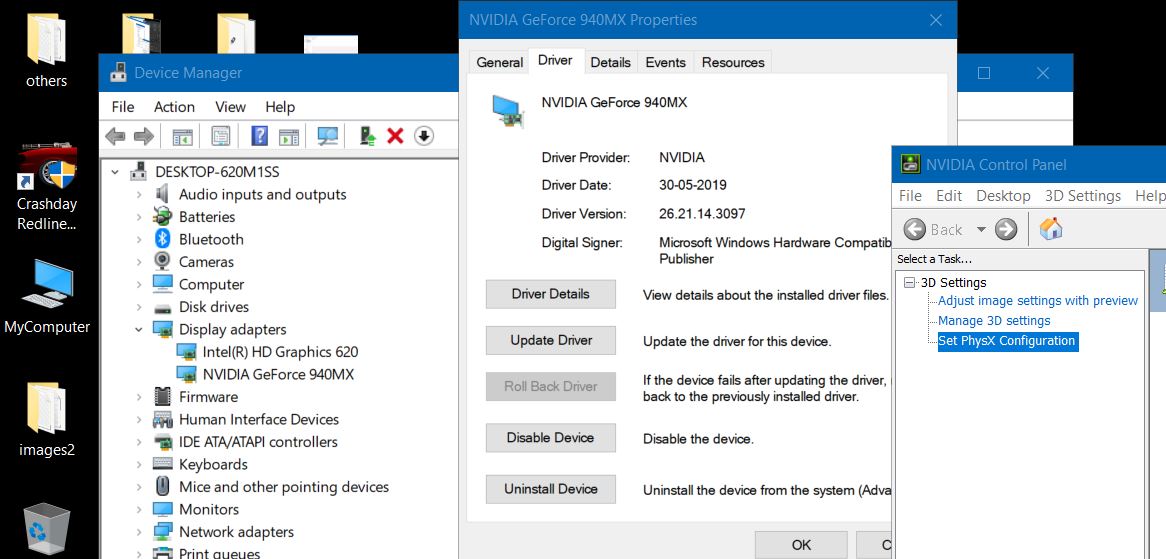Expand Audio inputs and outputs category
Image resolution: width=1166 pixels, height=559 pixels.
[x=138, y=195]
